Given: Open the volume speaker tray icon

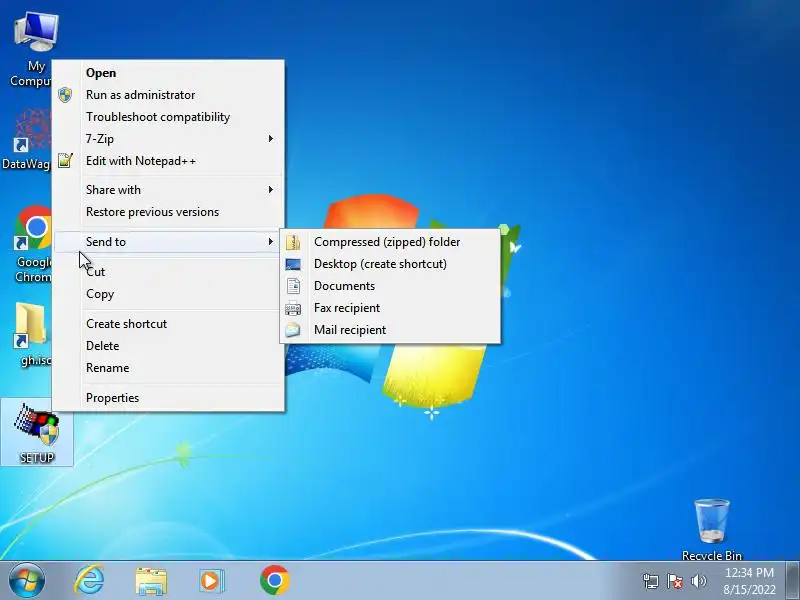Looking at the screenshot, I should coord(698,581).
